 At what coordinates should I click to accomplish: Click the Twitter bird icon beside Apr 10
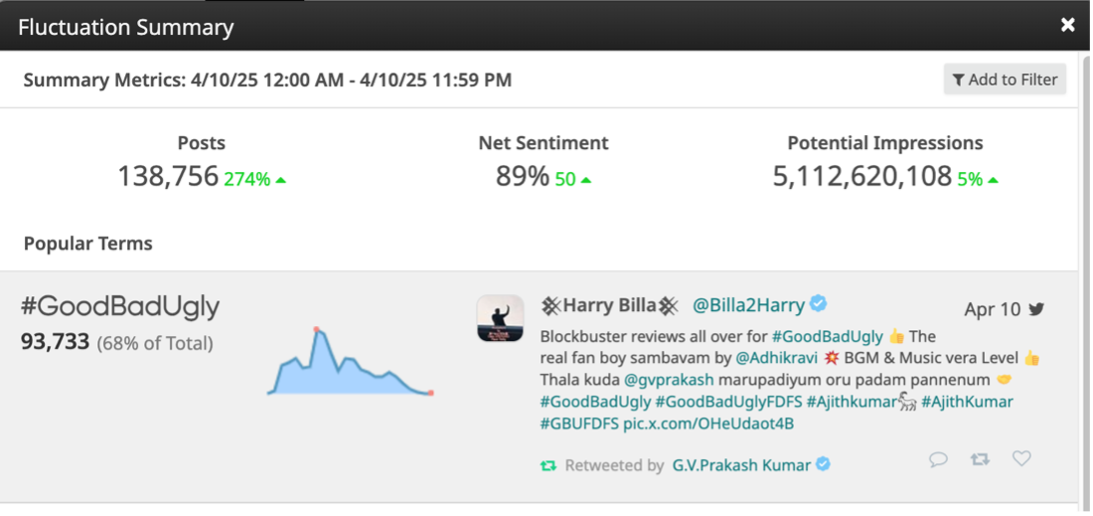click(1037, 309)
